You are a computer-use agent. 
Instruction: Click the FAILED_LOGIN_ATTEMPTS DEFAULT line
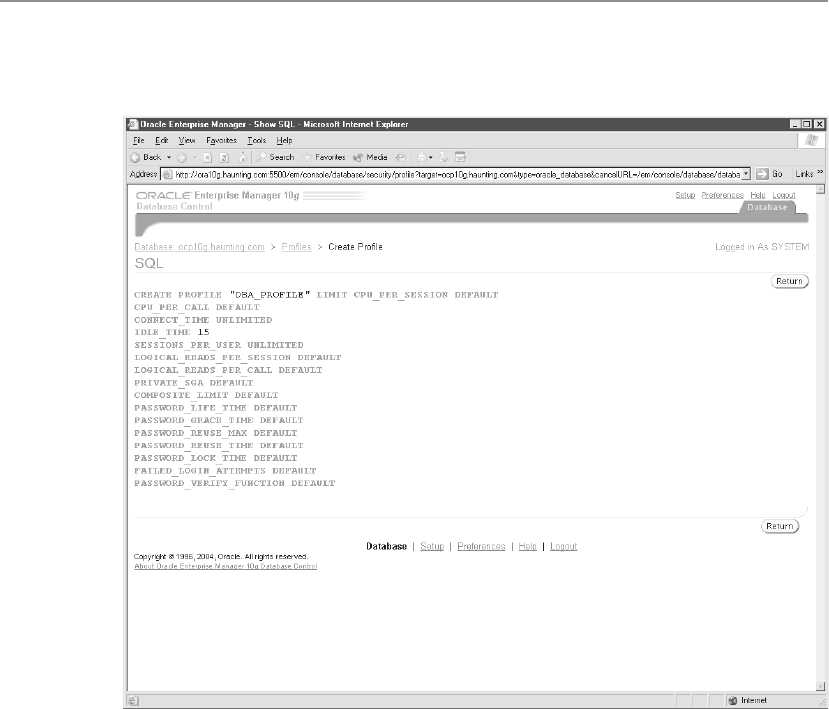coord(225,471)
